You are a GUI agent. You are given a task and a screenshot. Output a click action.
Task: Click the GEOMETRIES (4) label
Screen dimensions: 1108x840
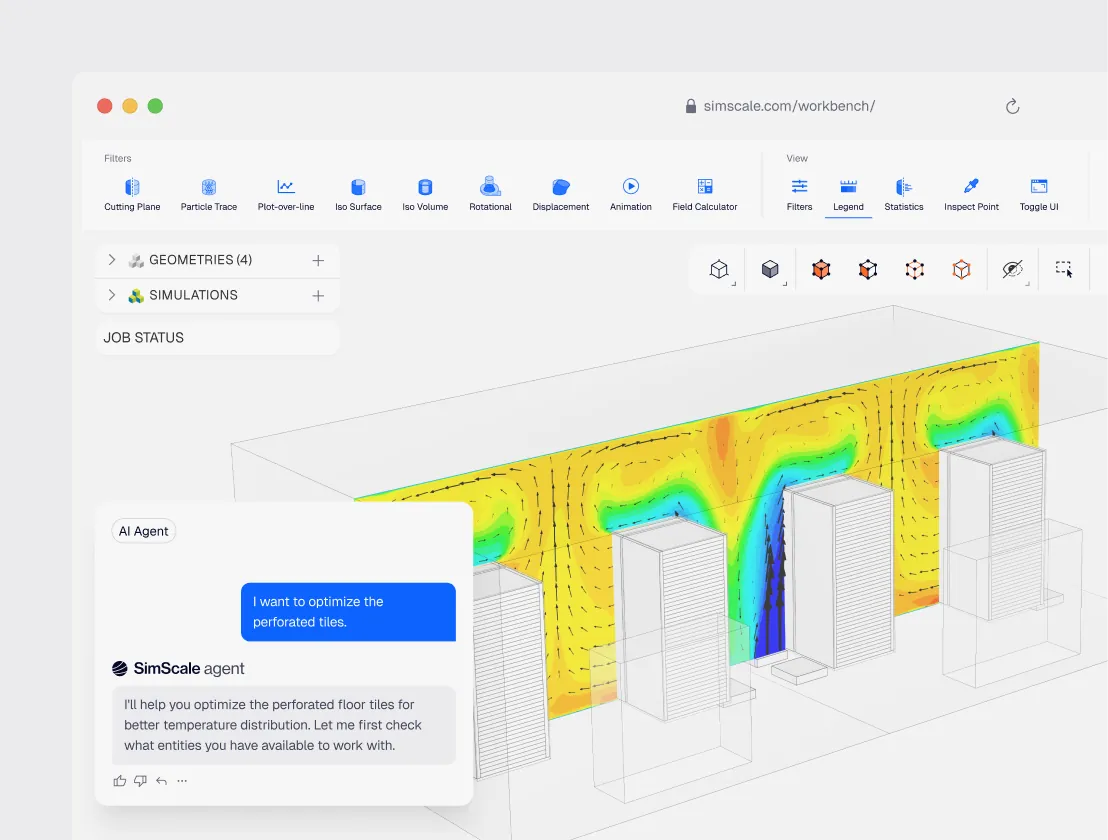pyautogui.click(x=201, y=259)
